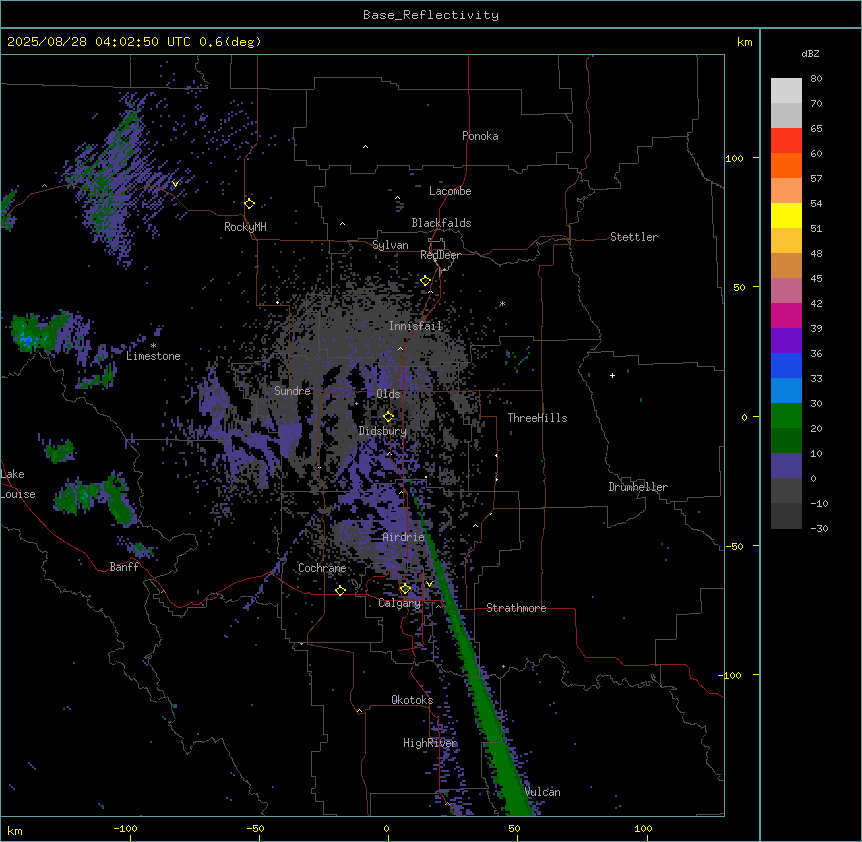This screenshot has width=862, height=842.
Task: Click the -100 tick on the bottom axis
Action: 125,828
